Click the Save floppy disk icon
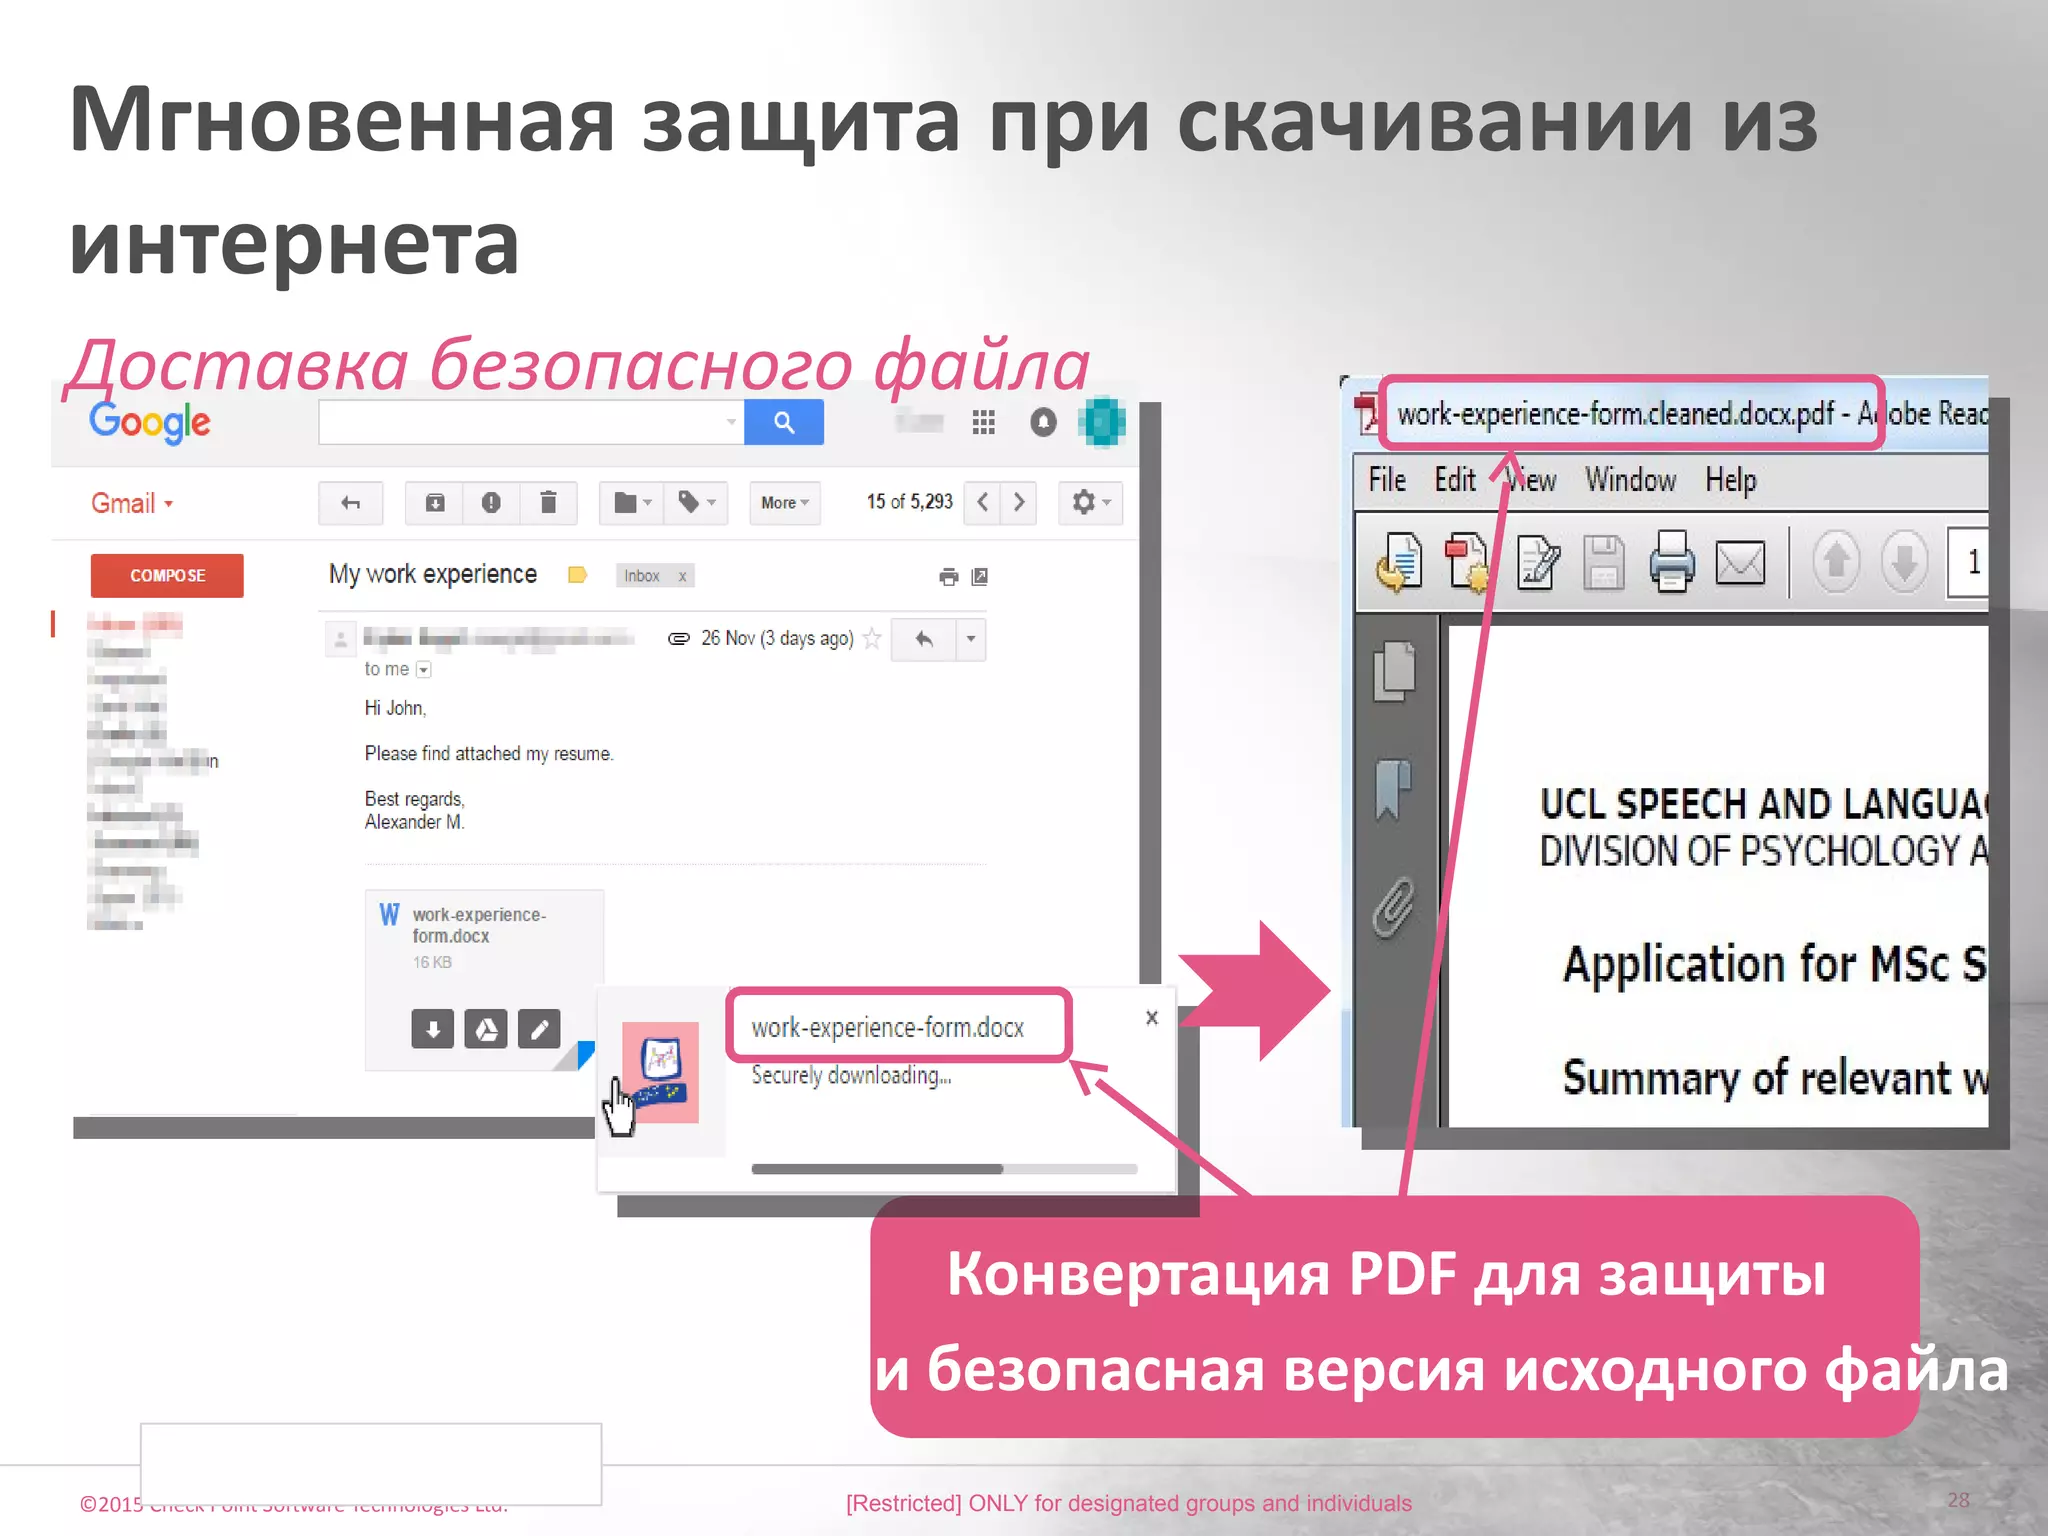Screen dimensions: 2048x1536 pyautogui.click(x=1603, y=562)
